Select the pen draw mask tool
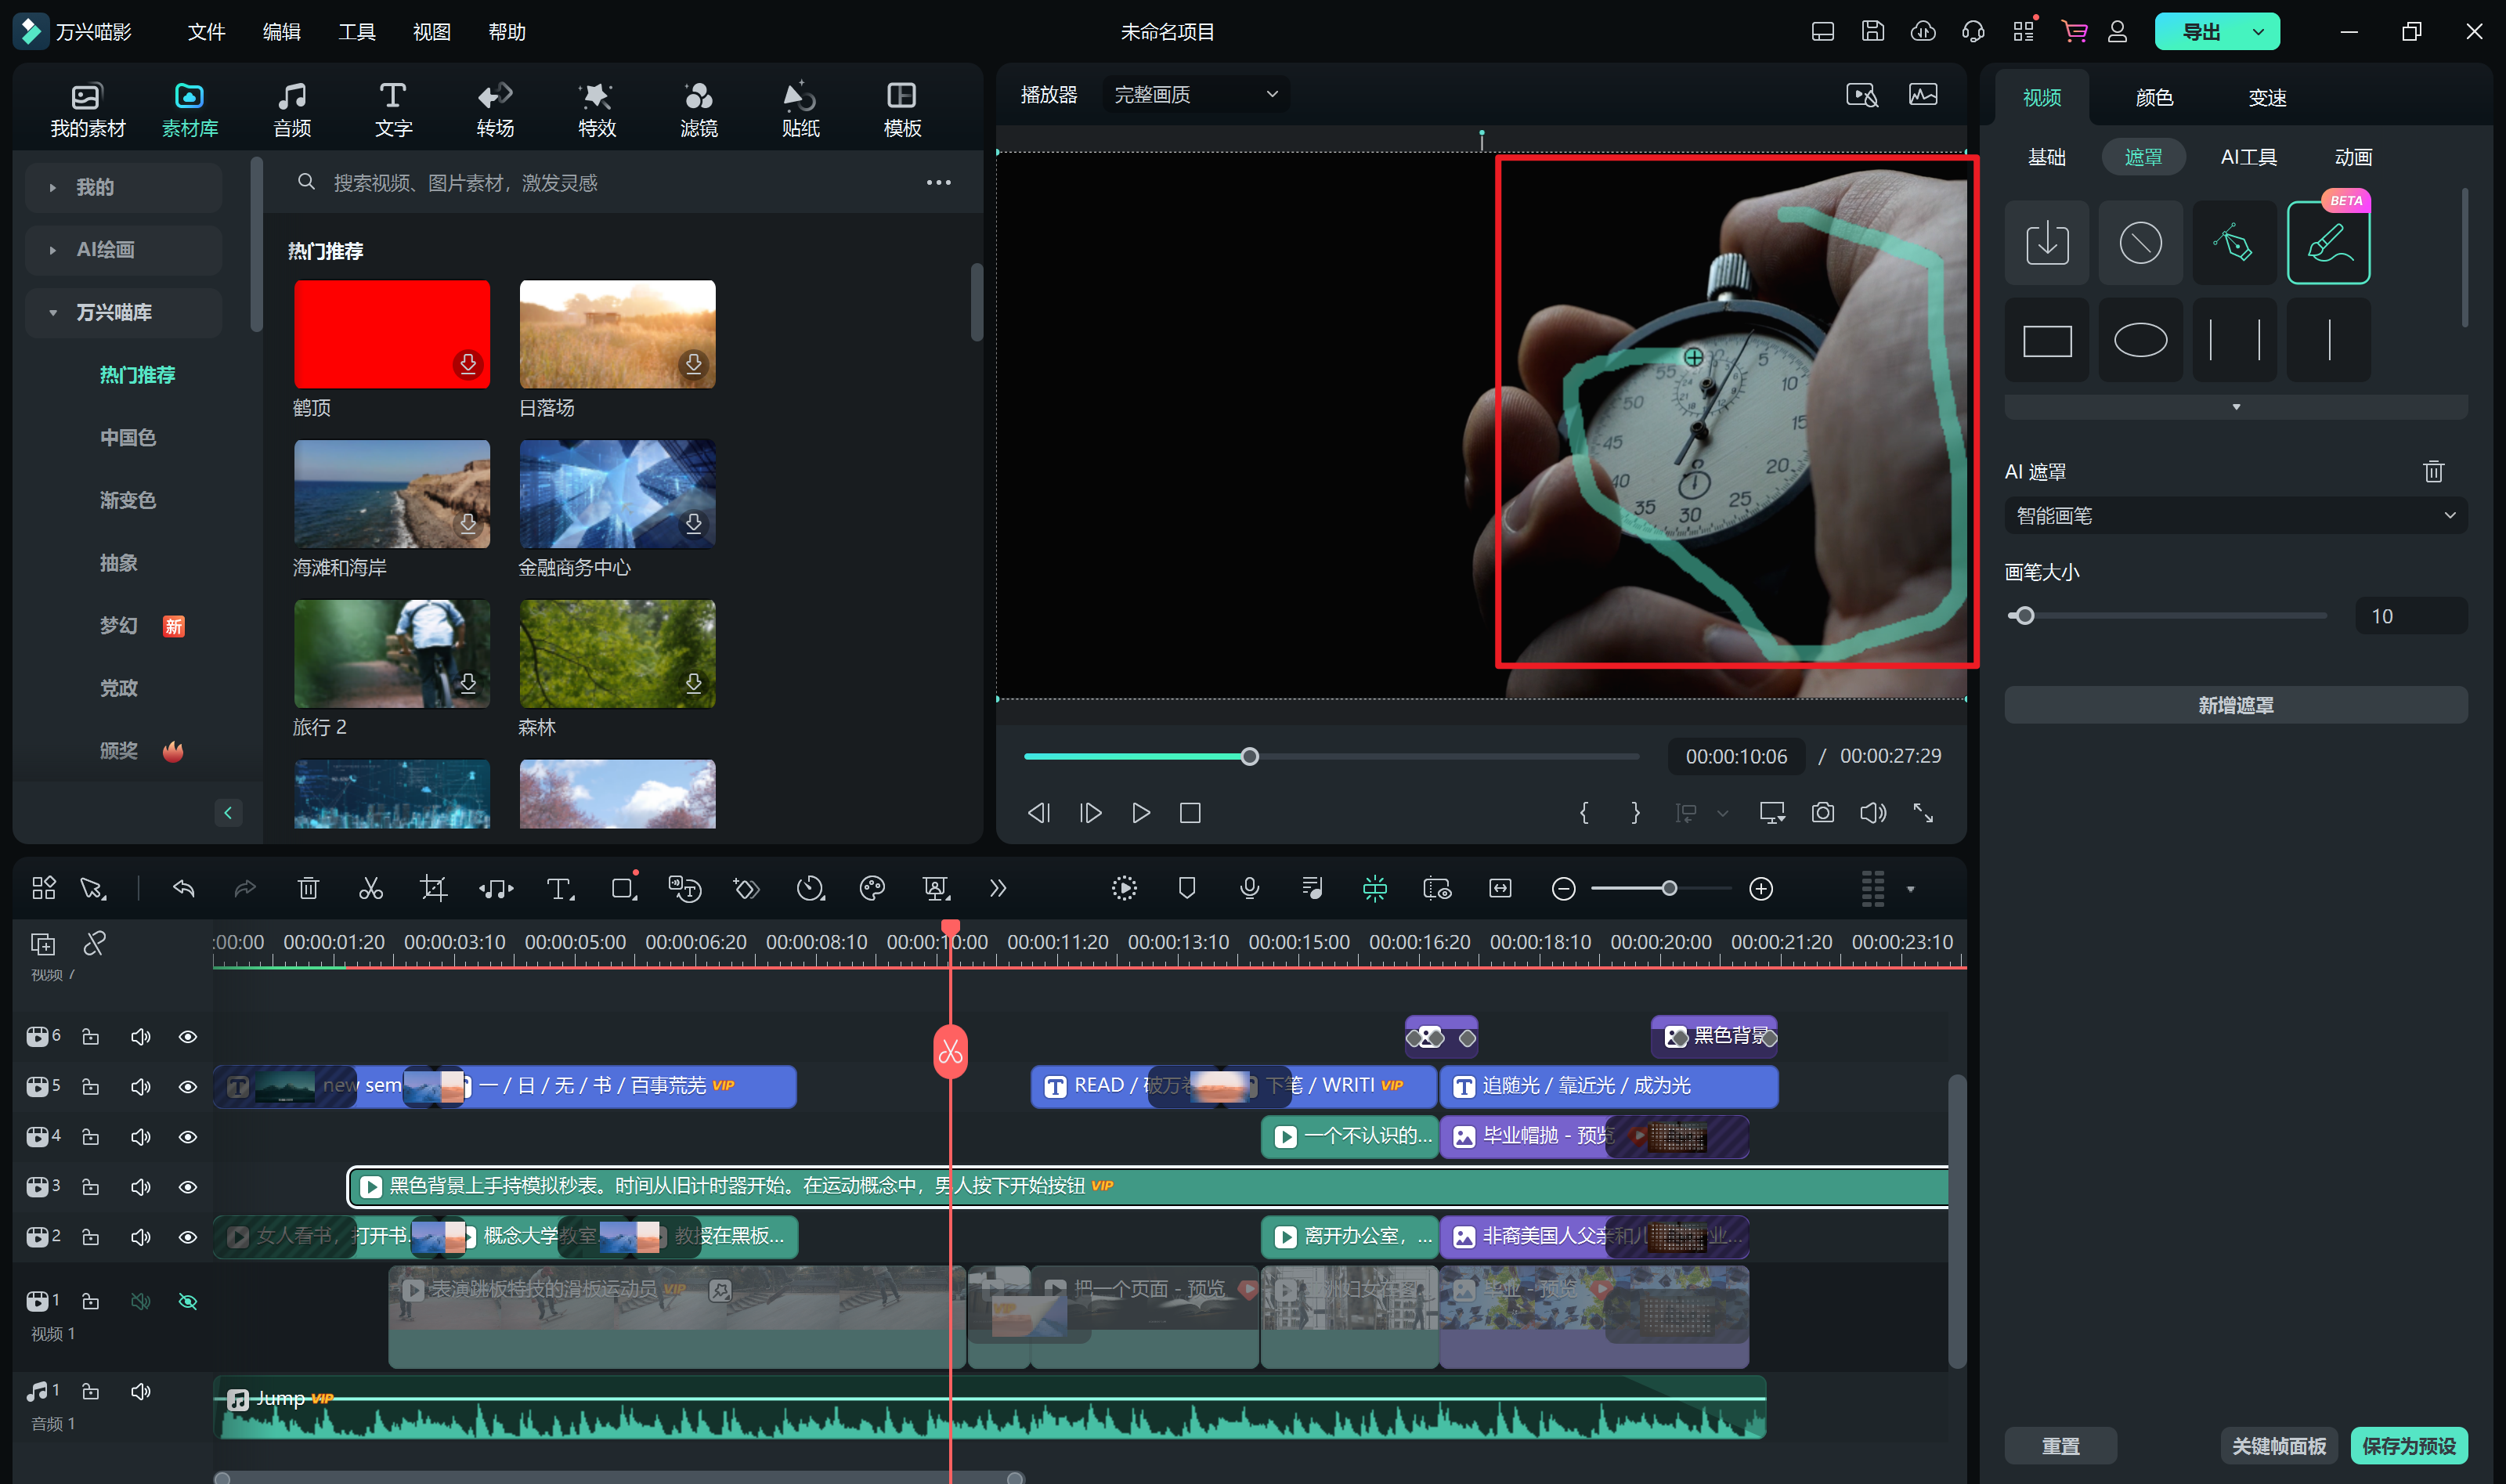The image size is (2506, 1484). pos(2233,243)
